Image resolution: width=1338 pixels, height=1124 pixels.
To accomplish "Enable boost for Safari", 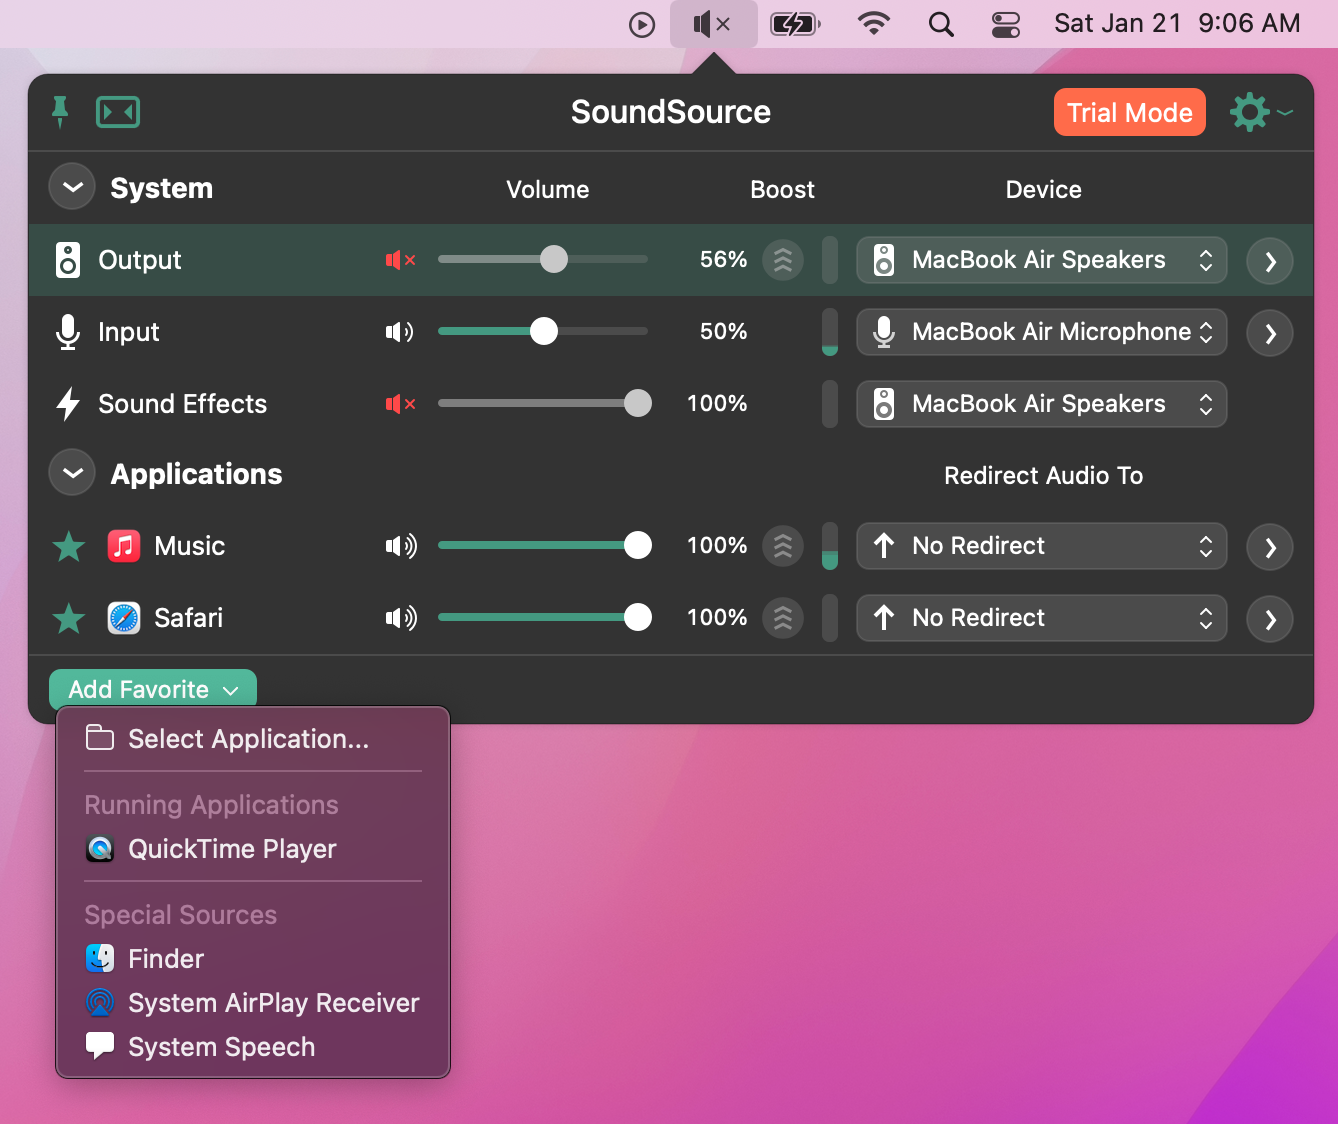I will 783,618.
